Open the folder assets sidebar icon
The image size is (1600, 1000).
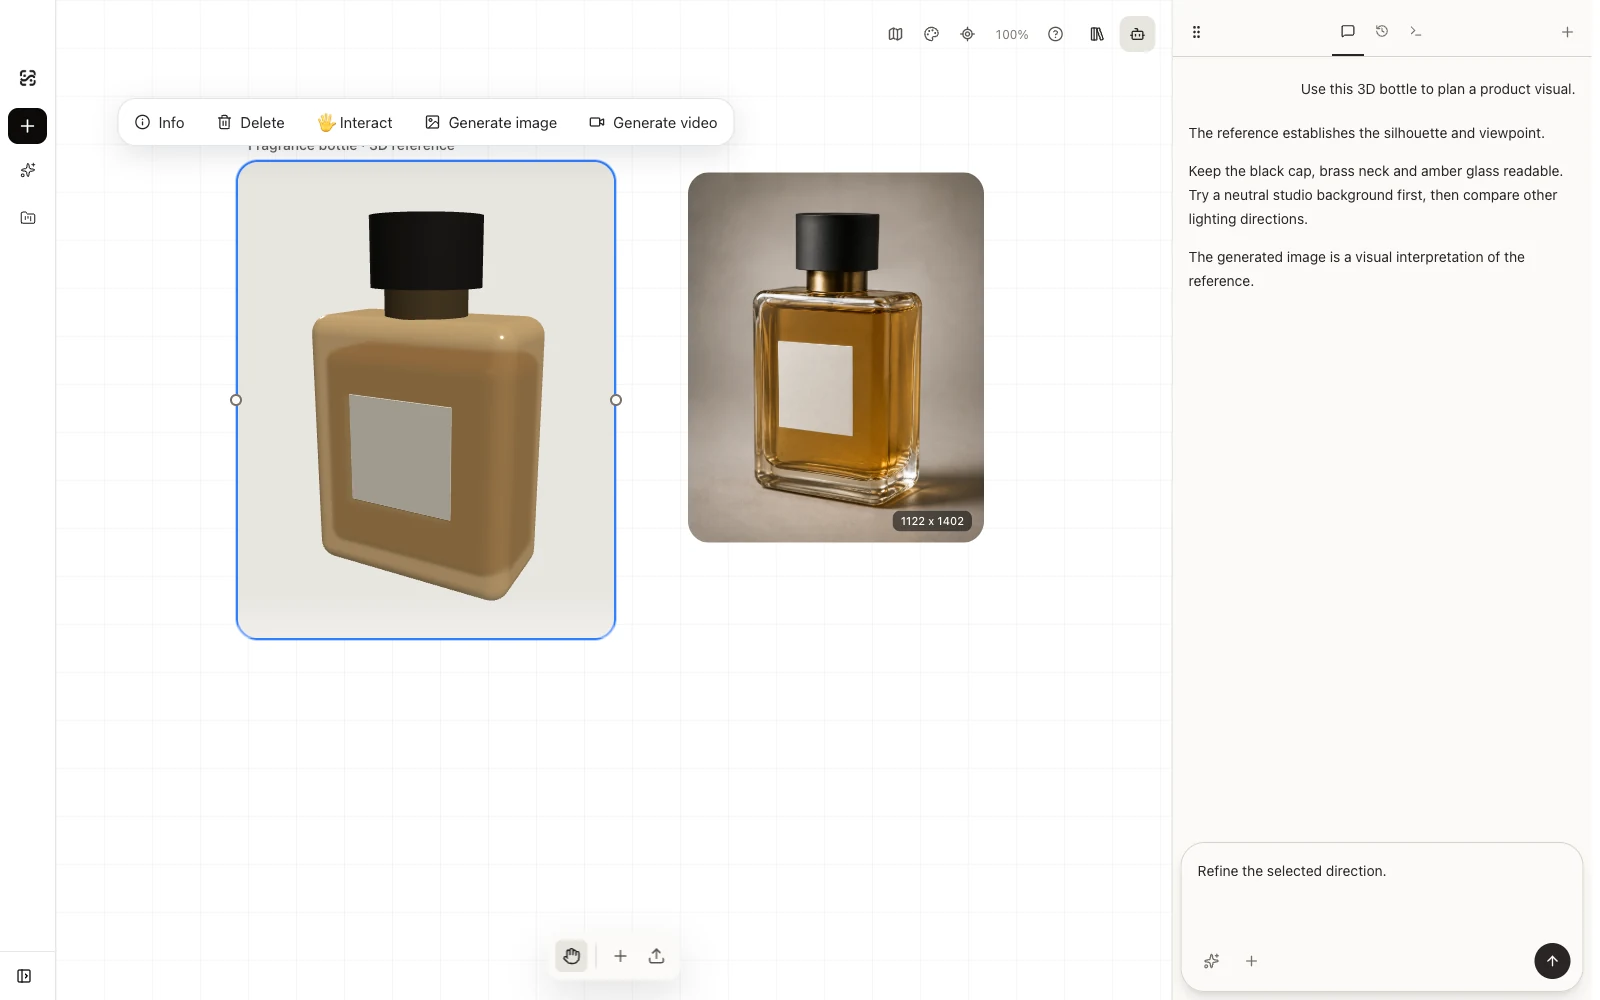(x=28, y=218)
